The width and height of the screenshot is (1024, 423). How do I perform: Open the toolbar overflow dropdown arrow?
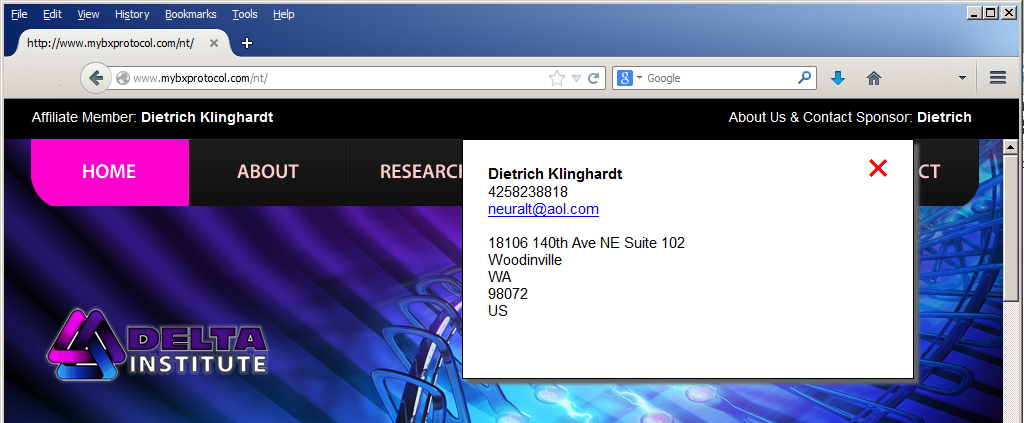962,78
